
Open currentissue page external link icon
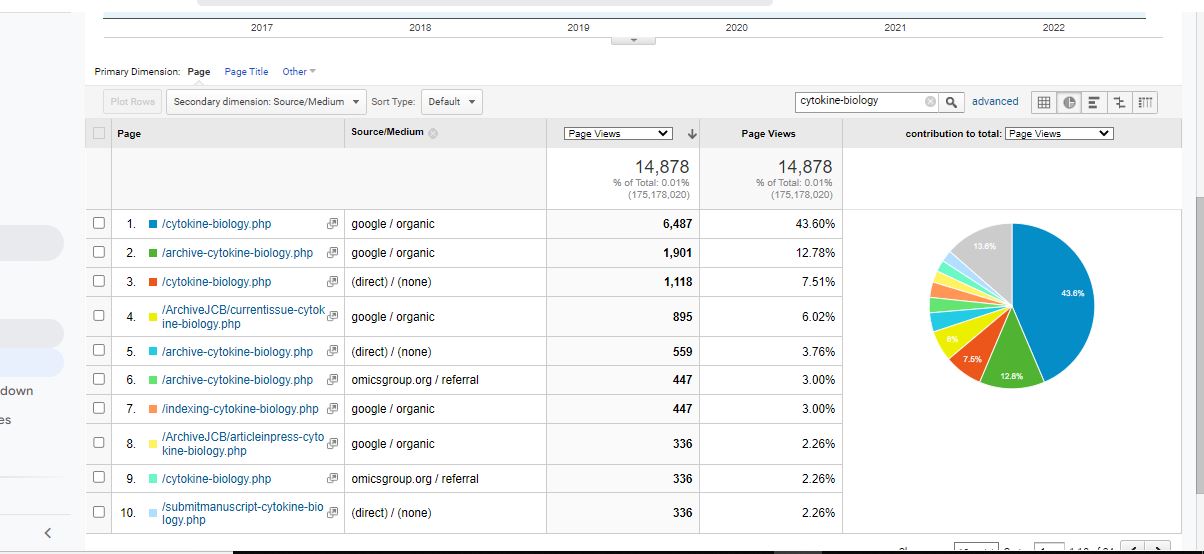pos(332,317)
